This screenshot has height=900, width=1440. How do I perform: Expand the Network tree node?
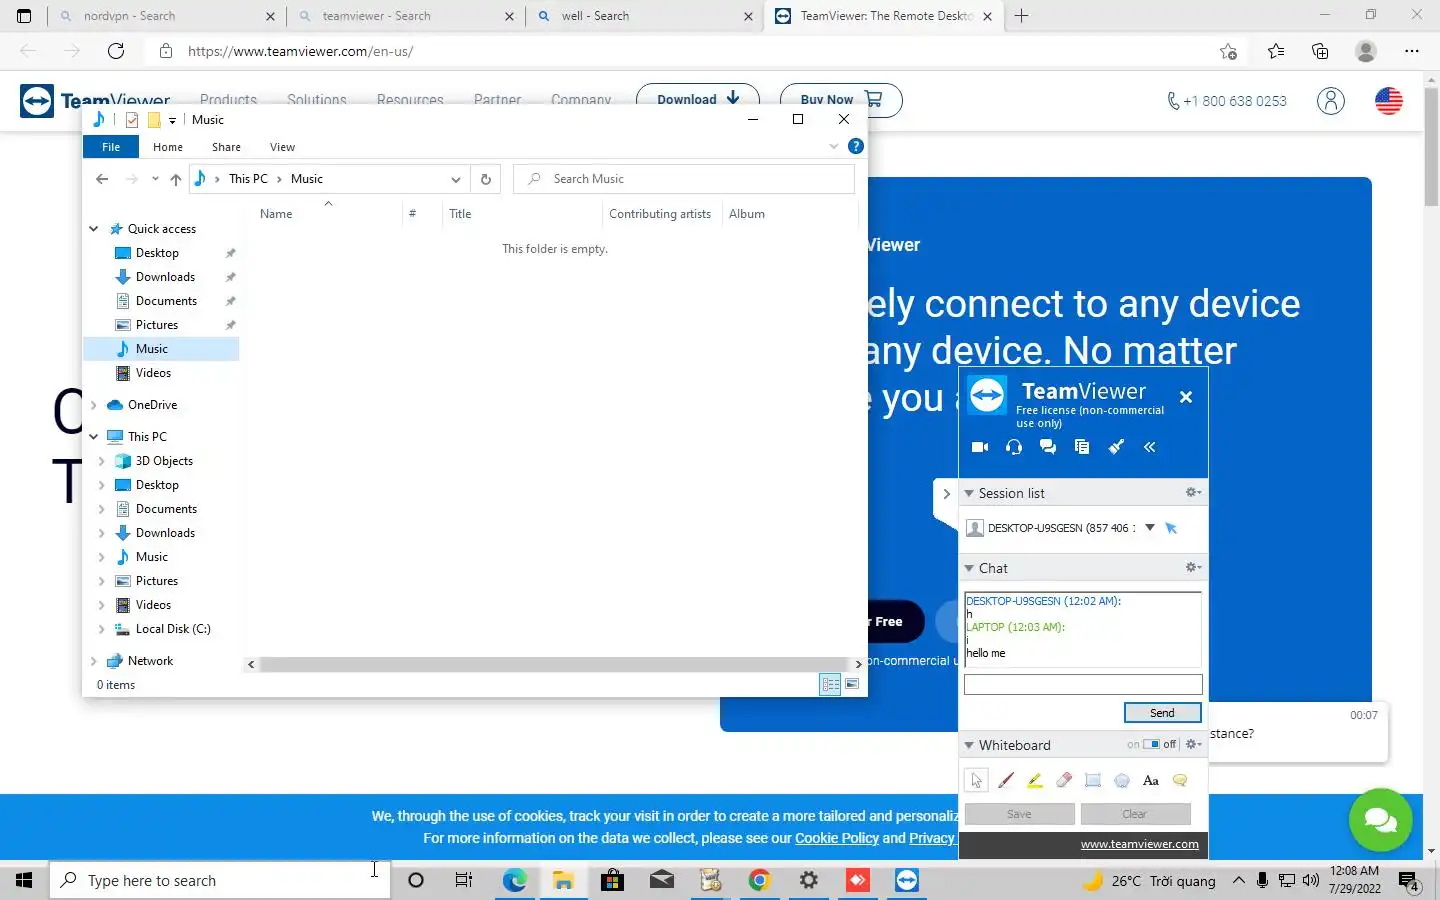click(94, 661)
